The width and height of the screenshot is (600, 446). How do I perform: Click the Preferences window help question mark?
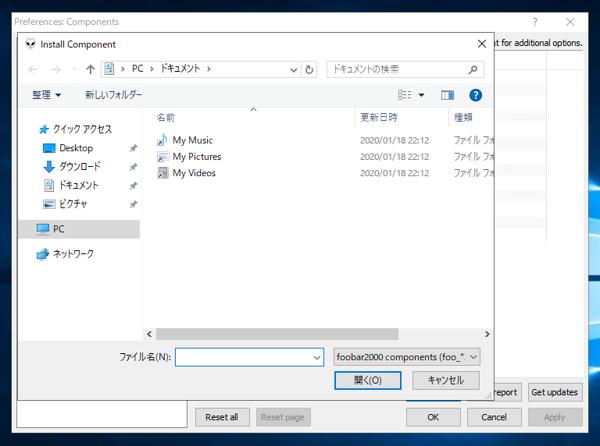pos(535,22)
